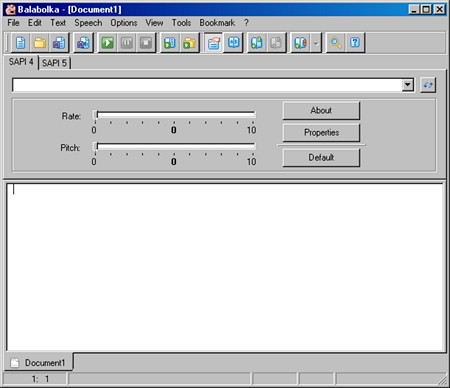Switch to the SAPI 5 tab
Image resolution: width=450 pixels, height=388 pixels.
[x=54, y=63]
